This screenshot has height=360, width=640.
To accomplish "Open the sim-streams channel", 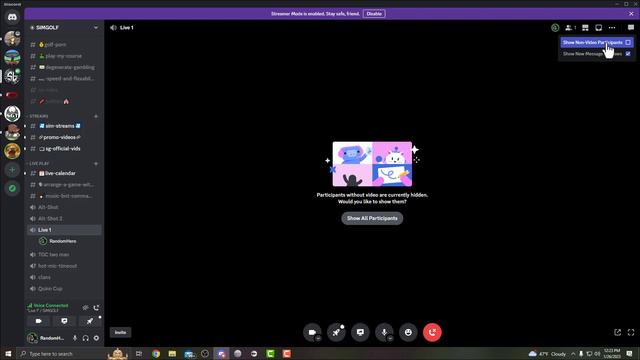I will pos(64,126).
